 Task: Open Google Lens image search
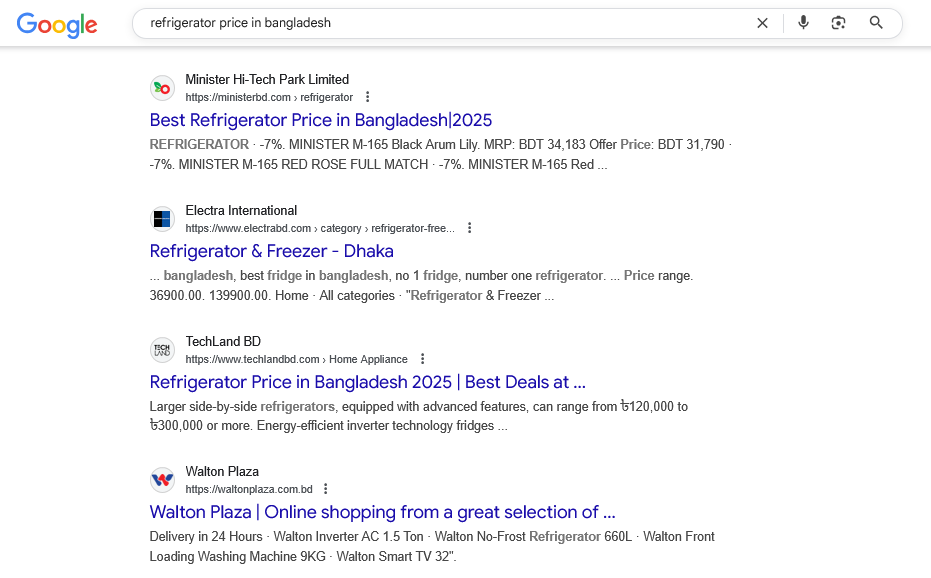coord(839,23)
